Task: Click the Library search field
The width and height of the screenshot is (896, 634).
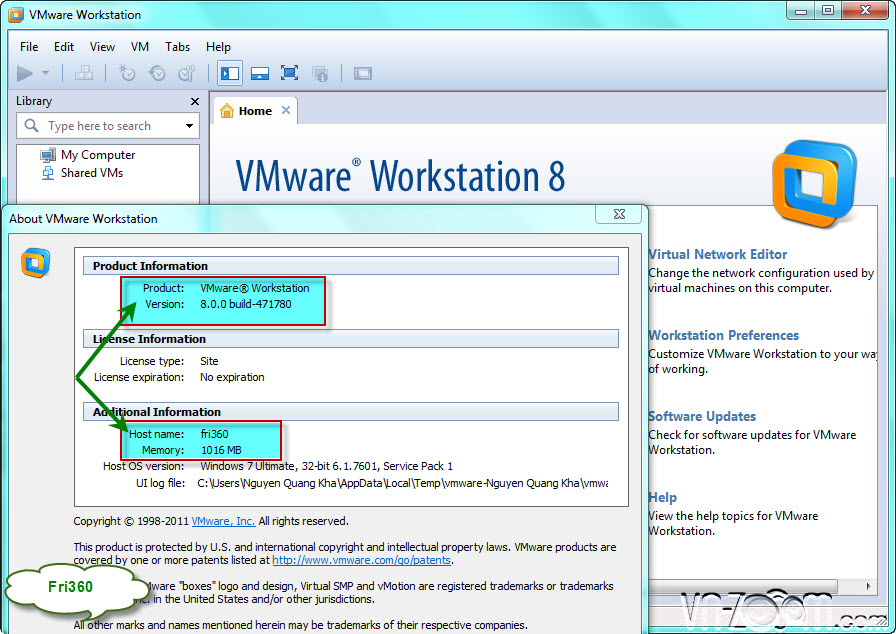Action: point(108,126)
